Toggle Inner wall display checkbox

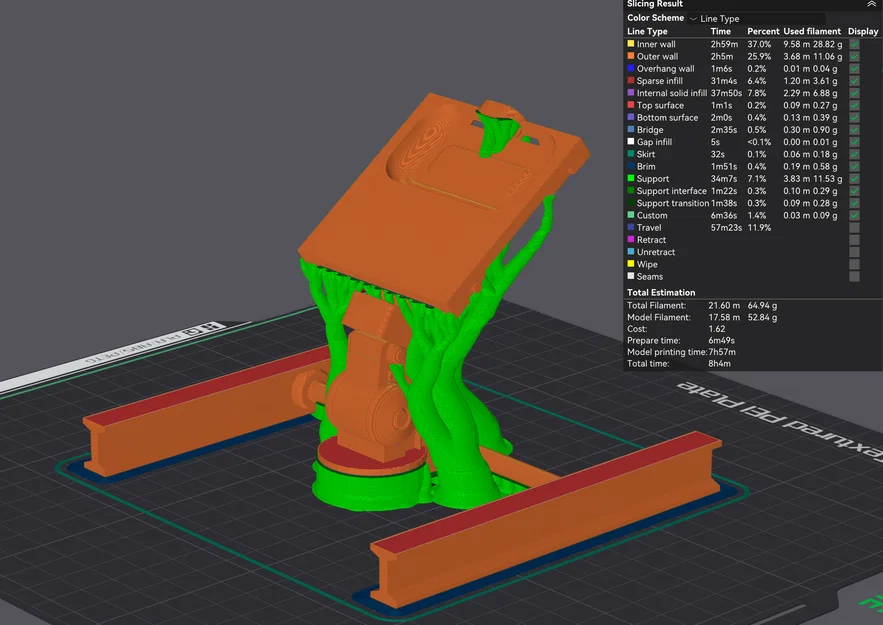[x=854, y=44]
